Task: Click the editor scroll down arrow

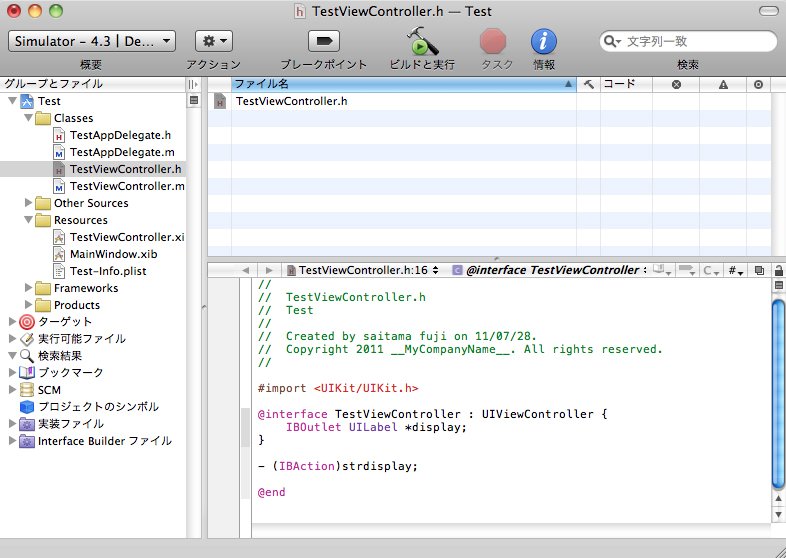Action: (778, 514)
